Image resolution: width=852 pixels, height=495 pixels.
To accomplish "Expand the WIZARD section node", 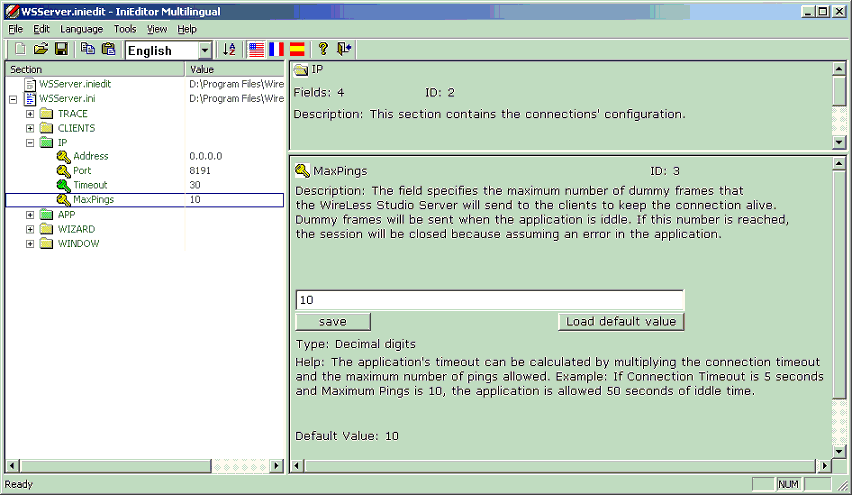I will click(30, 229).
